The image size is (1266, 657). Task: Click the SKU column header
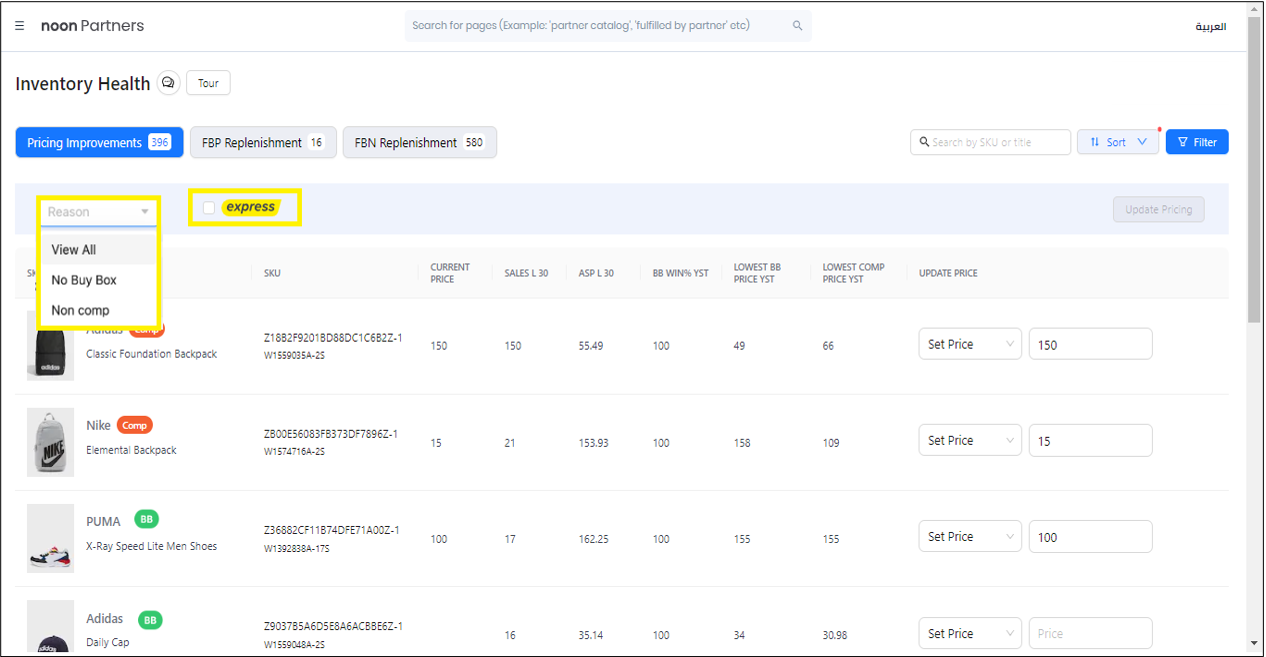[x=272, y=273]
